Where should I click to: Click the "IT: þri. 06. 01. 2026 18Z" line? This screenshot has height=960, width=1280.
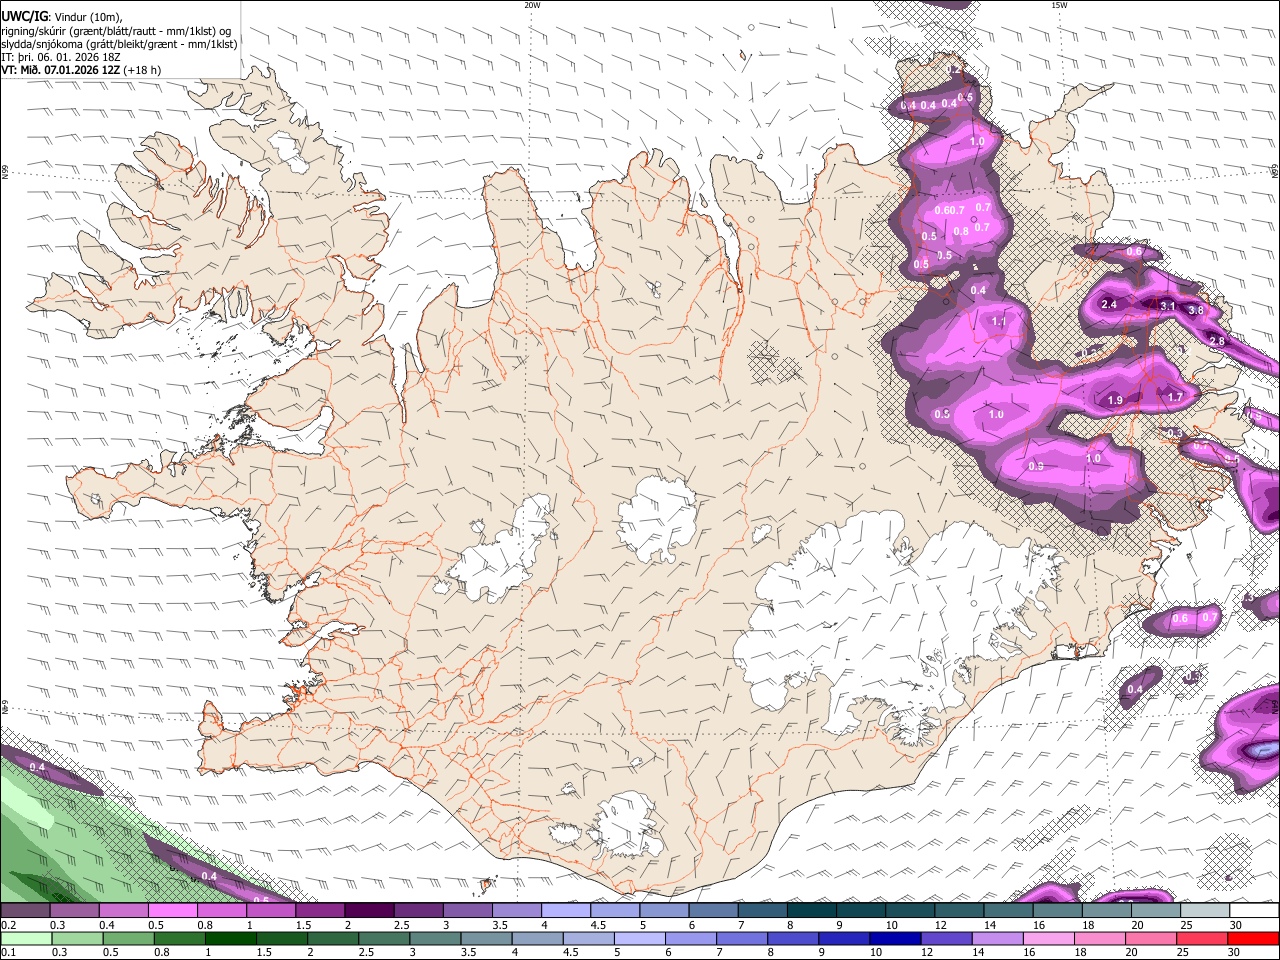(x=59, y=57)
